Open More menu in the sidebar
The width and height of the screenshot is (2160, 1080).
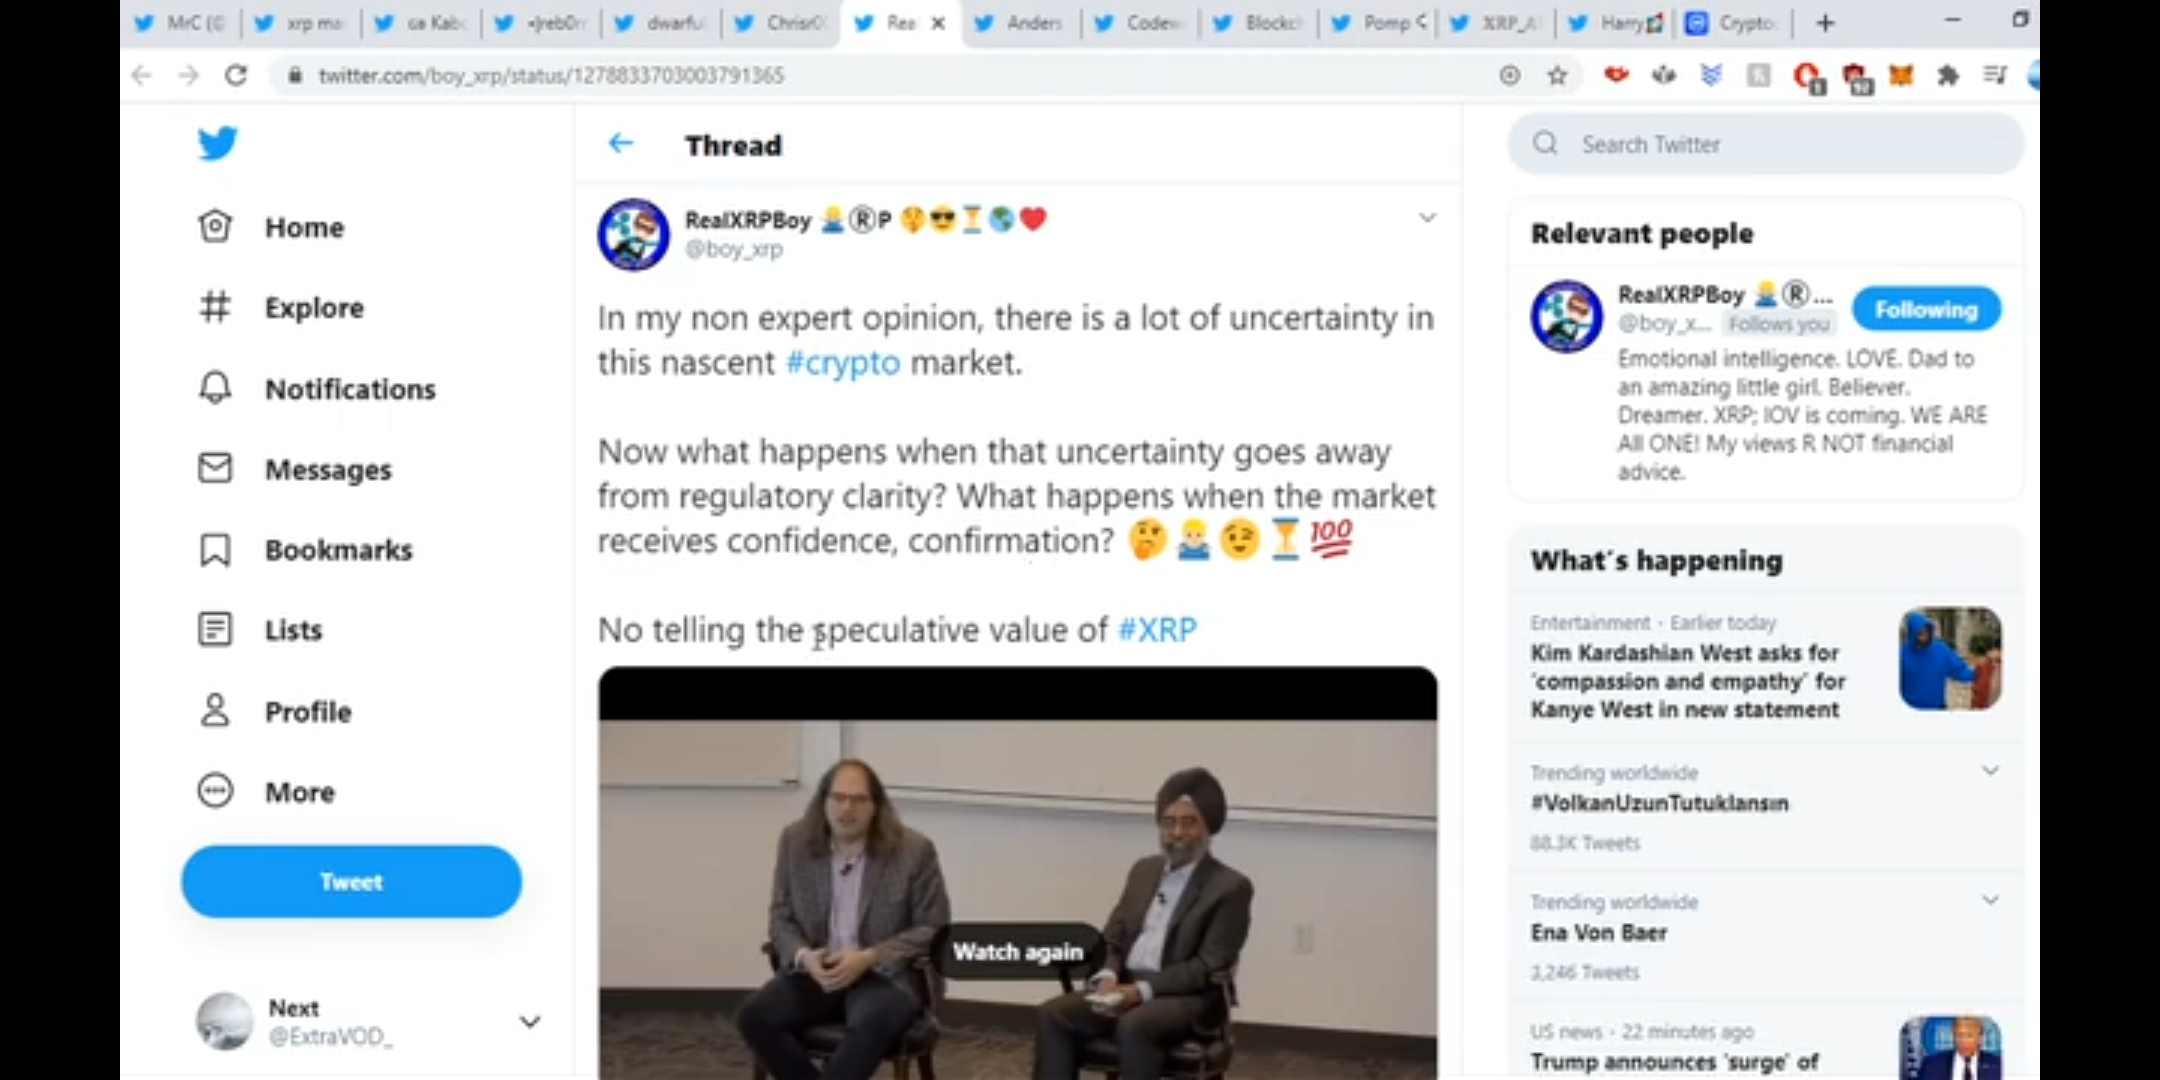[x=266, y=792]
